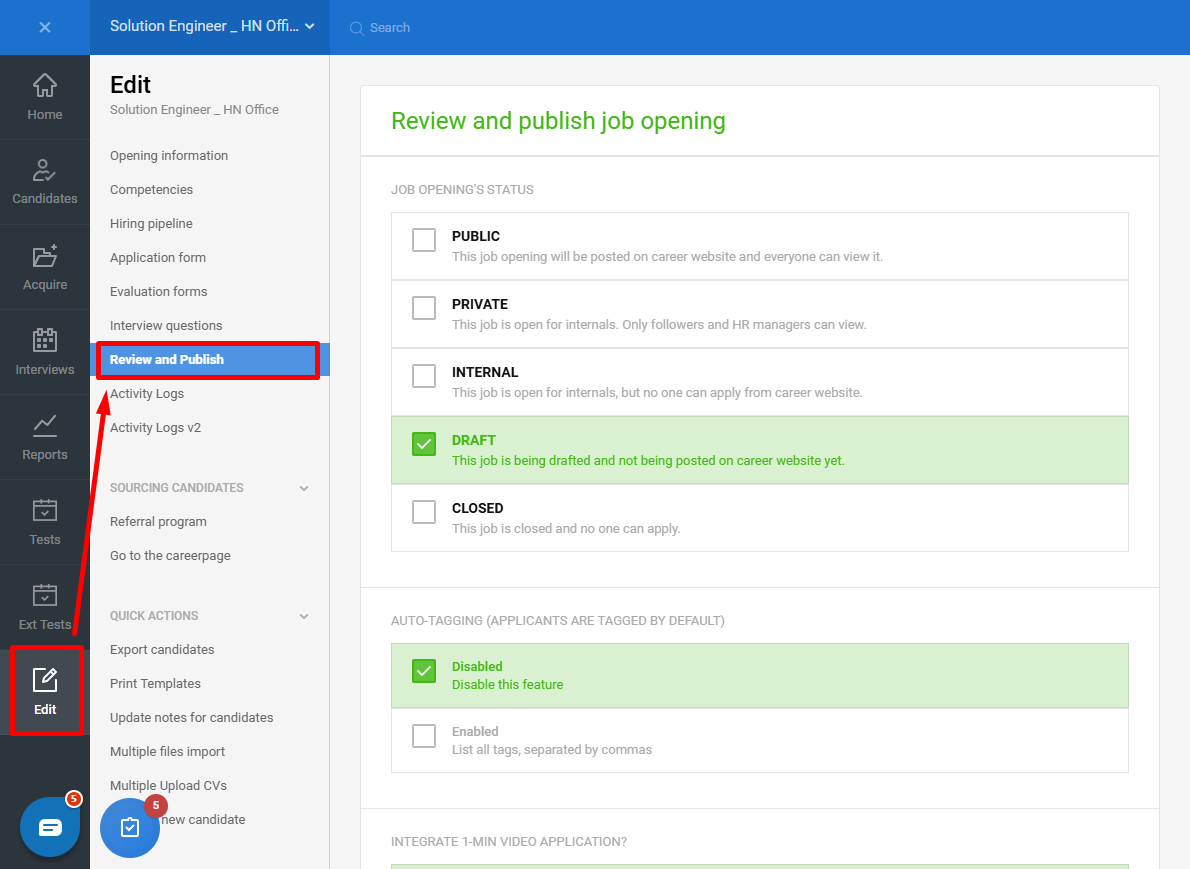Open the chat bubble widget
The image size is (1190, 869).
(x=50, y=826)
